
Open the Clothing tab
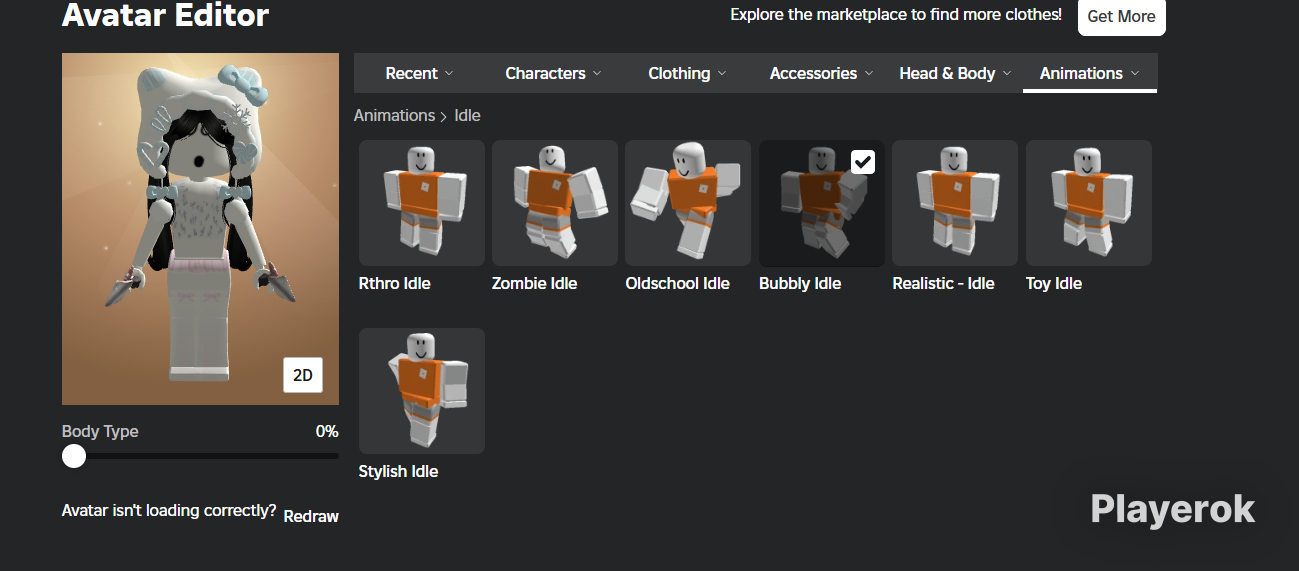coord(687,73)
